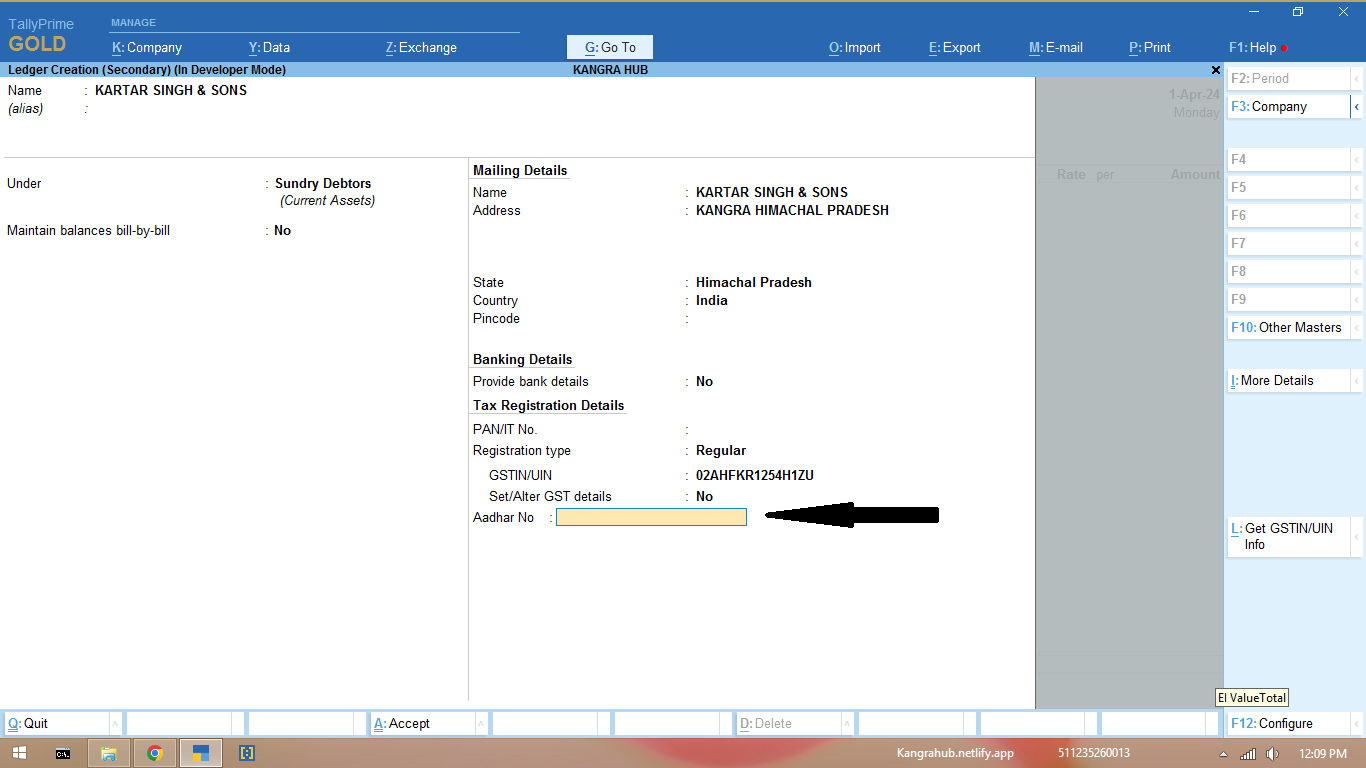Toggle Set/Alter GST details option

(x=704, y=497)
